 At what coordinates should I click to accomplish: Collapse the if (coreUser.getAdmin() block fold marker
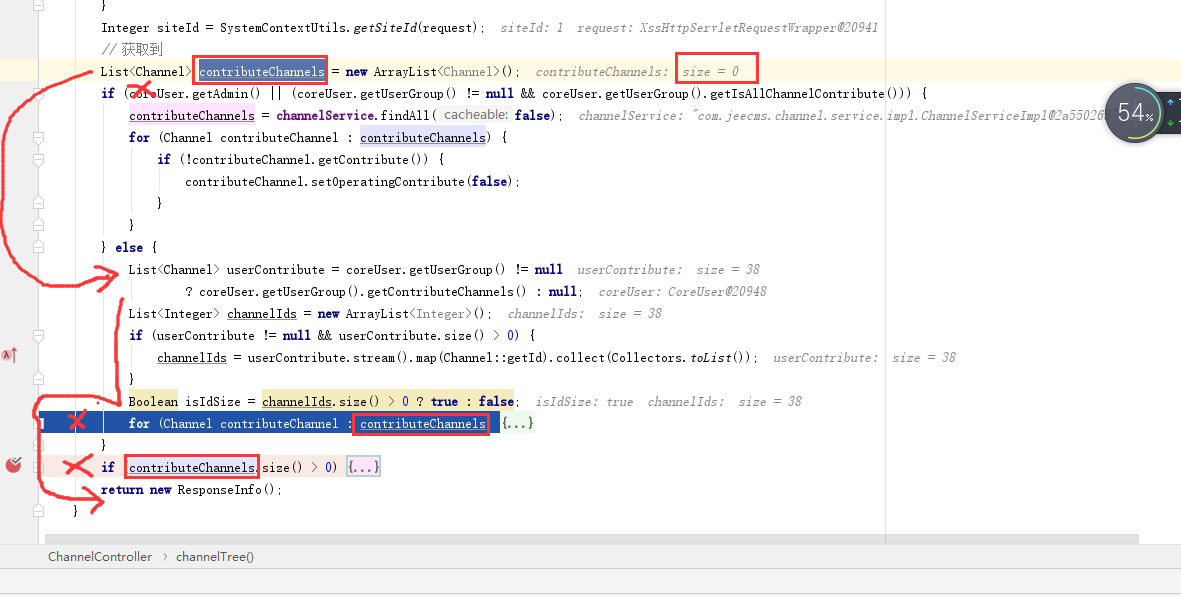coord(38,93)
